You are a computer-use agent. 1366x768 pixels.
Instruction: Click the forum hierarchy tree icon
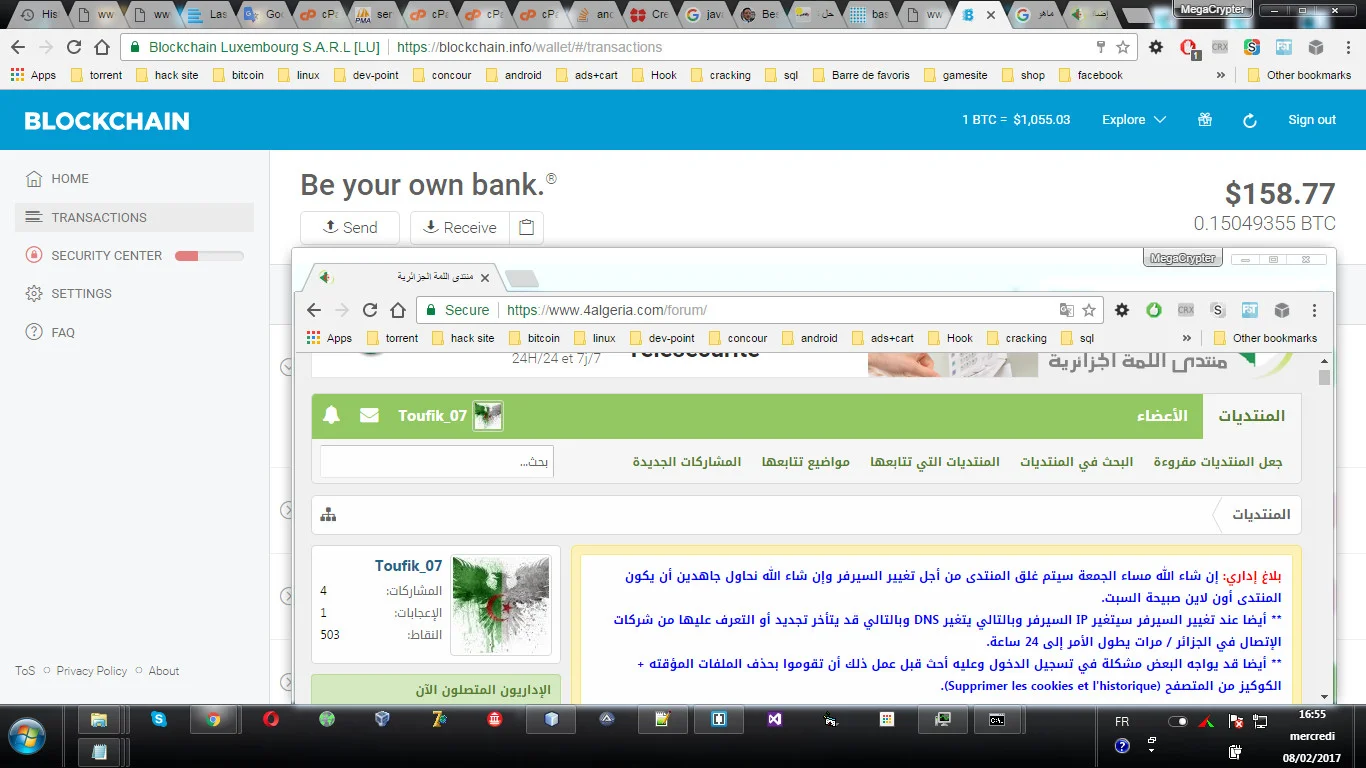point(328,515)
